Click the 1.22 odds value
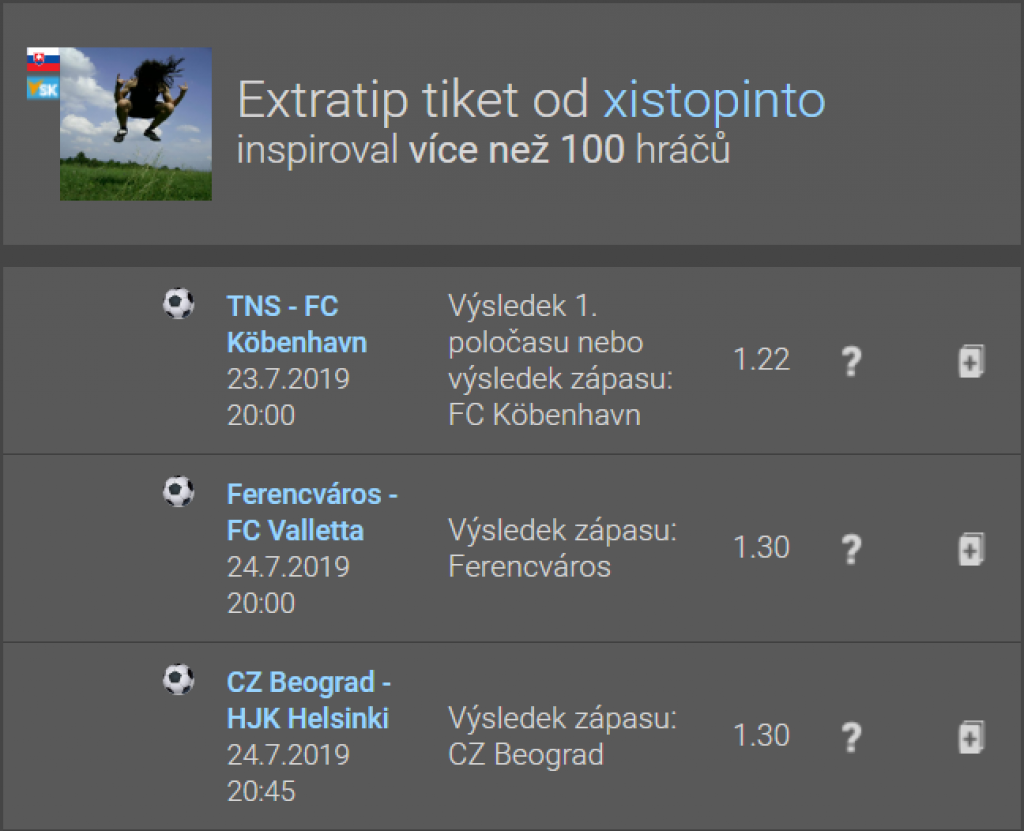This screenshot has width=1024, height=831. [762, 360]
